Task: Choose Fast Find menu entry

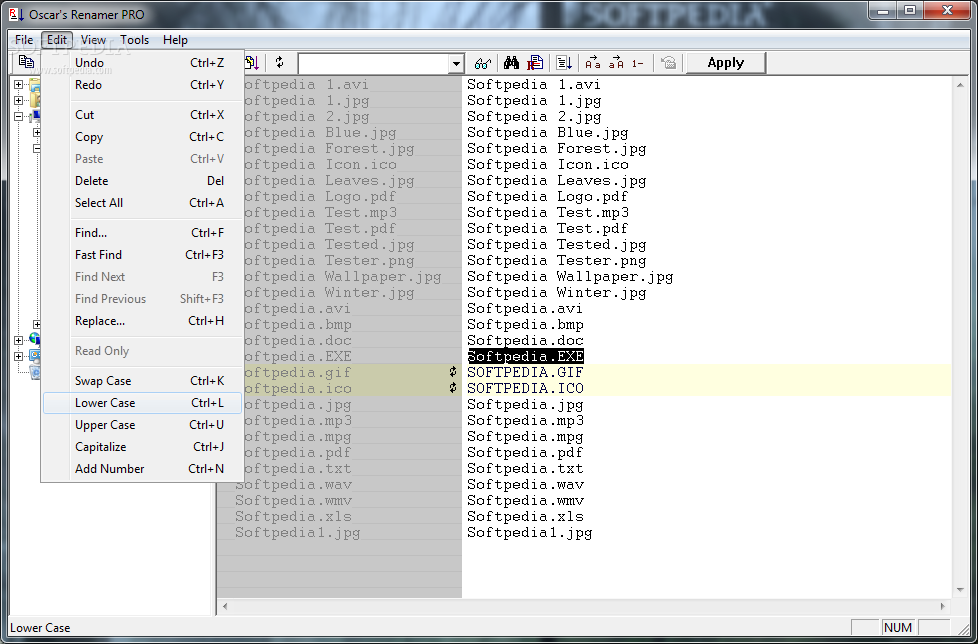Action: tap(142, 254)
